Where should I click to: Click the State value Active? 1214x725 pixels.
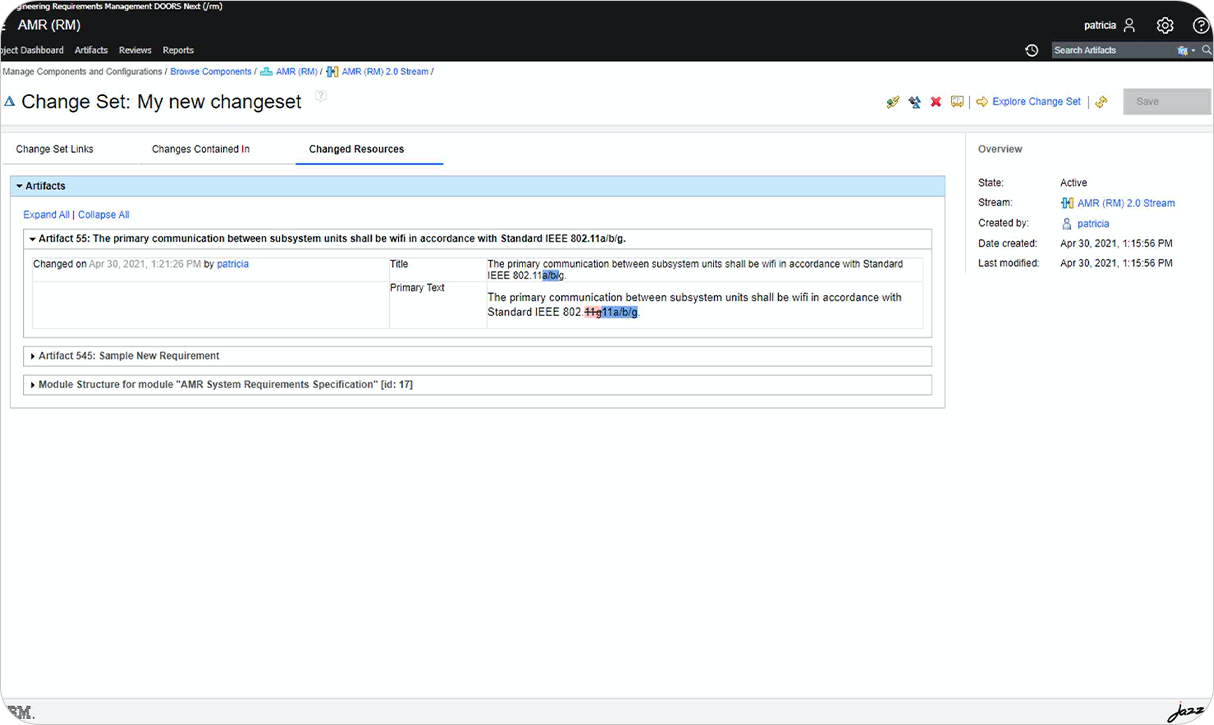point(1073,183)
